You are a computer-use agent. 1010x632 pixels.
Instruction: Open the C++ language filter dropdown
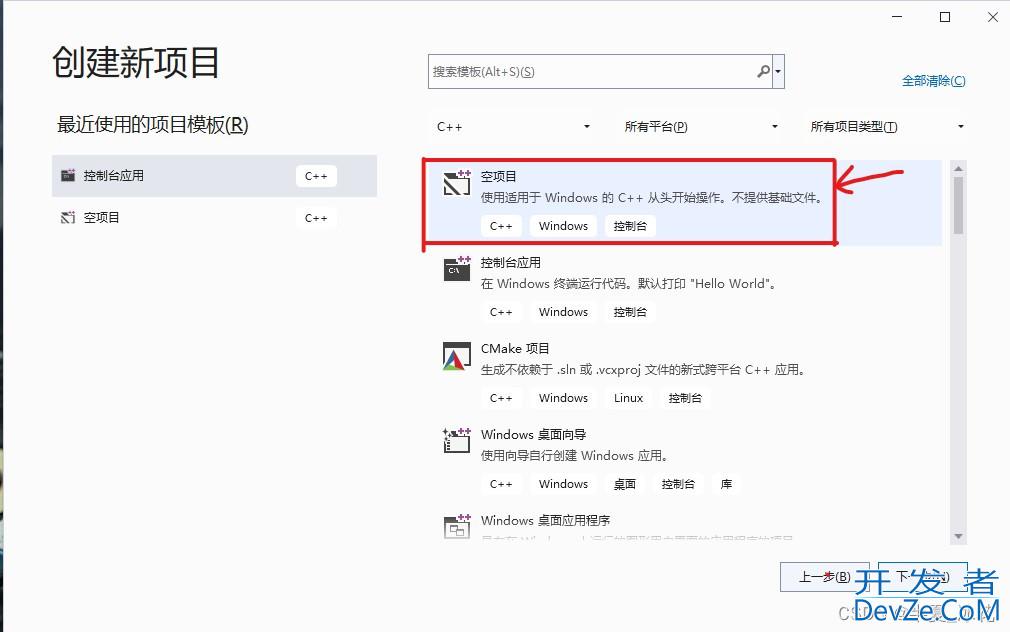tap(513, 127)
